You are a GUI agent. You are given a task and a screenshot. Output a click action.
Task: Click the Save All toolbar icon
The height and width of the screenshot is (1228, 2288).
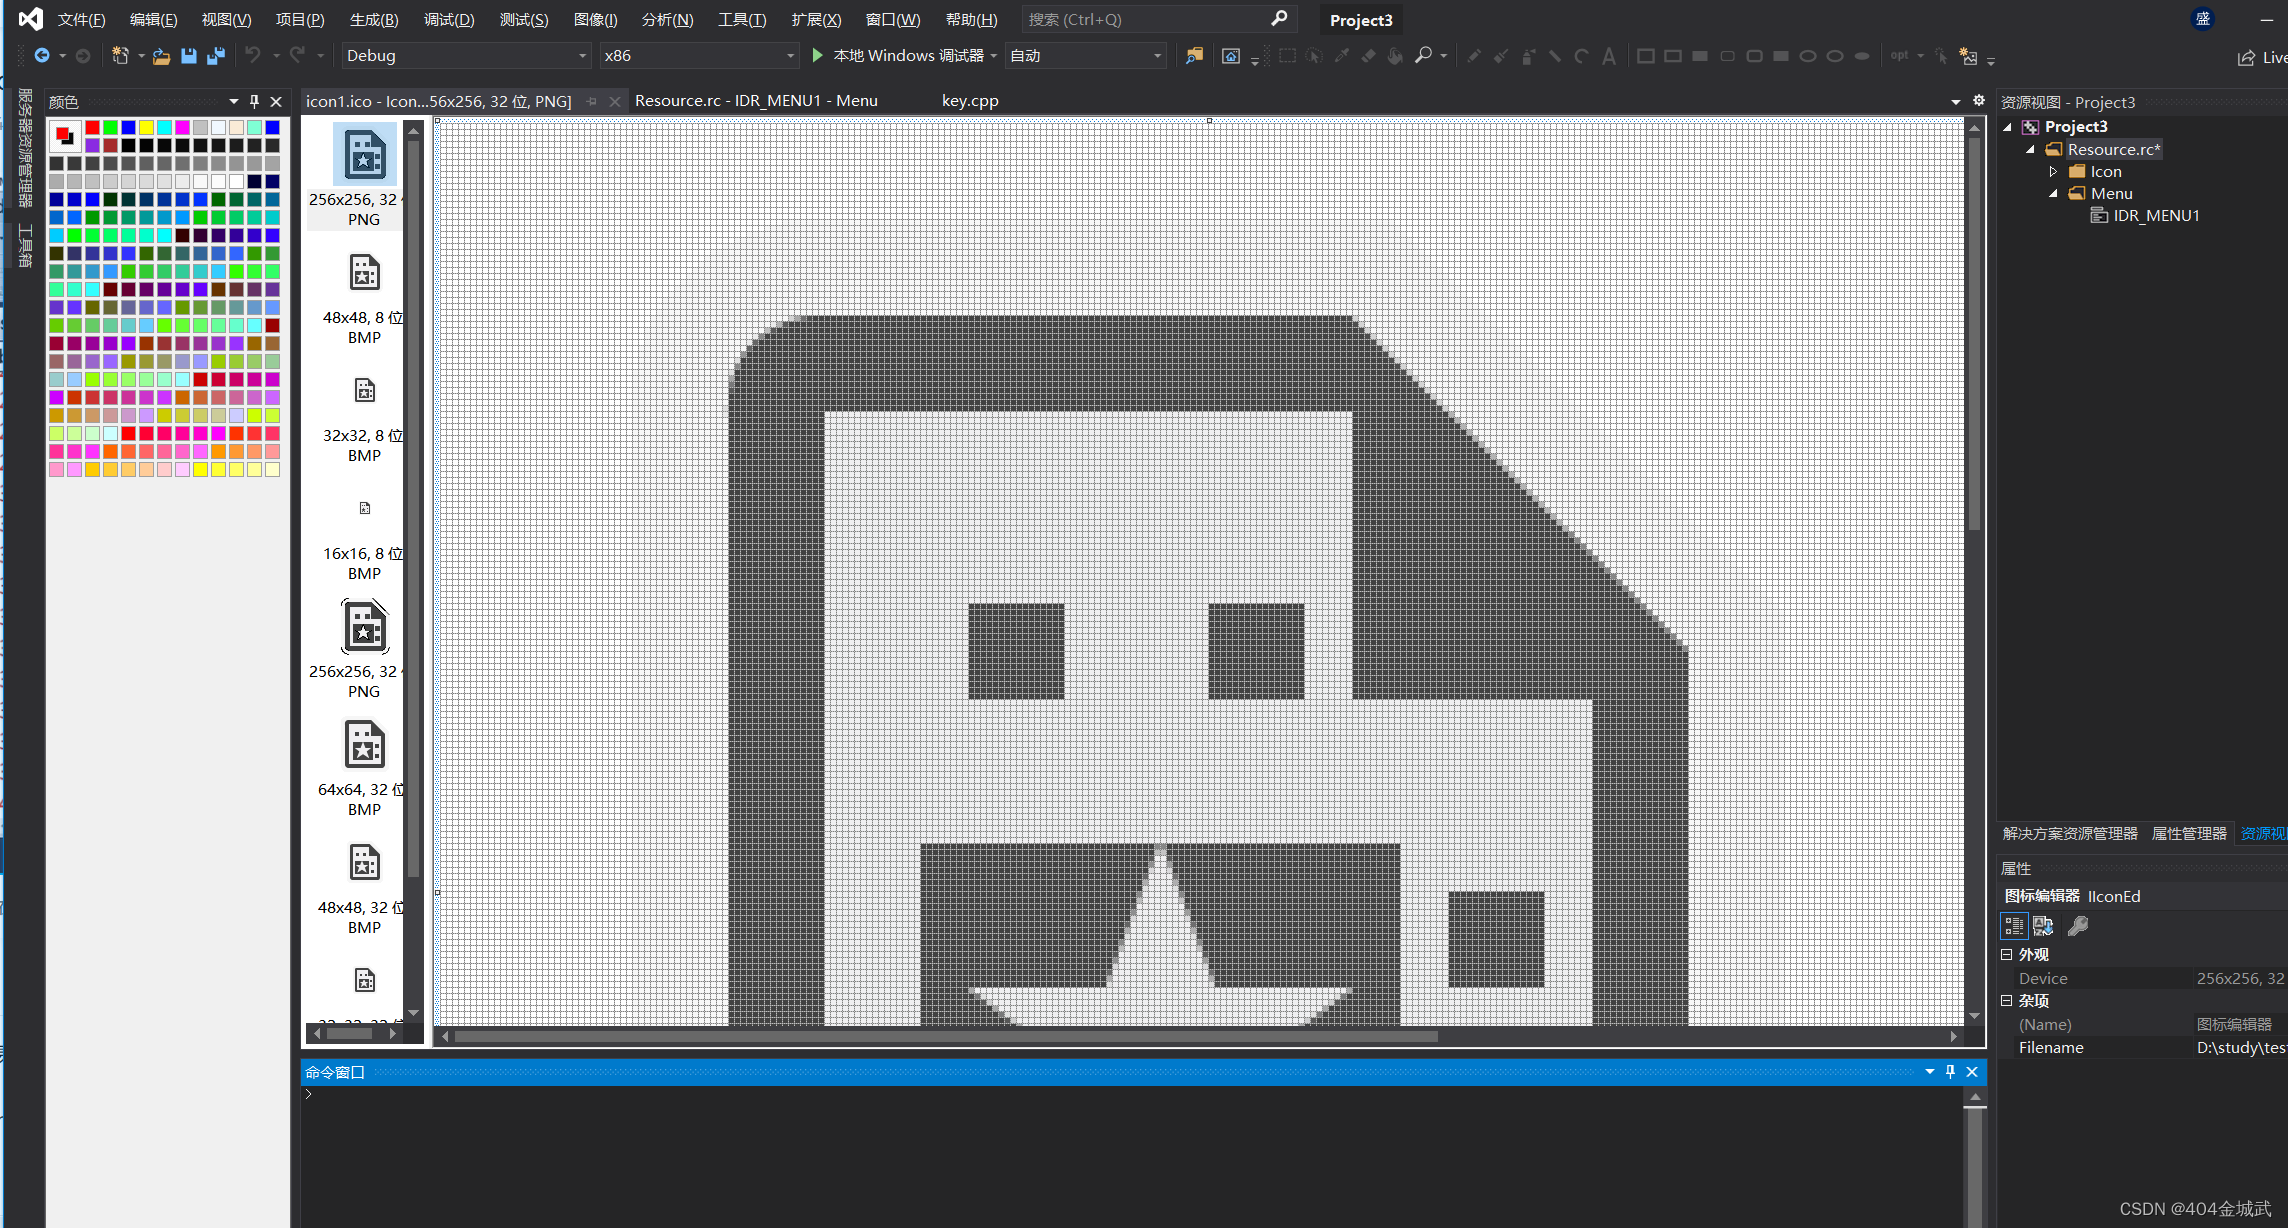pos(215,56)
